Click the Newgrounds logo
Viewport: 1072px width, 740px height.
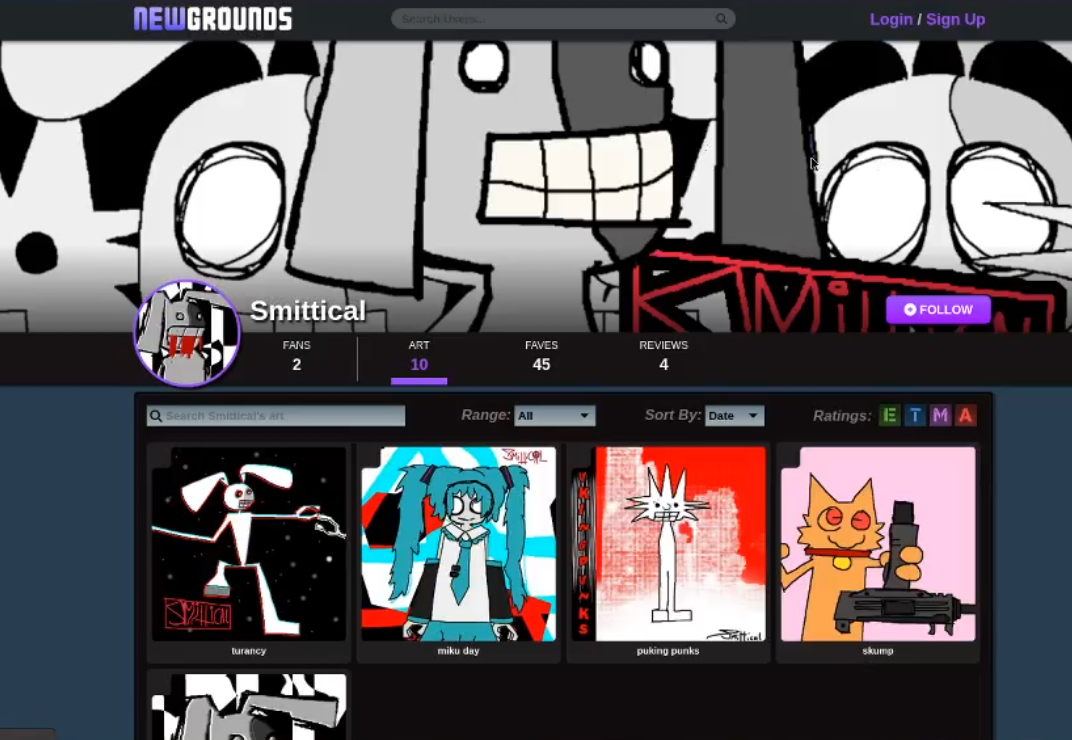click(213, 19)
